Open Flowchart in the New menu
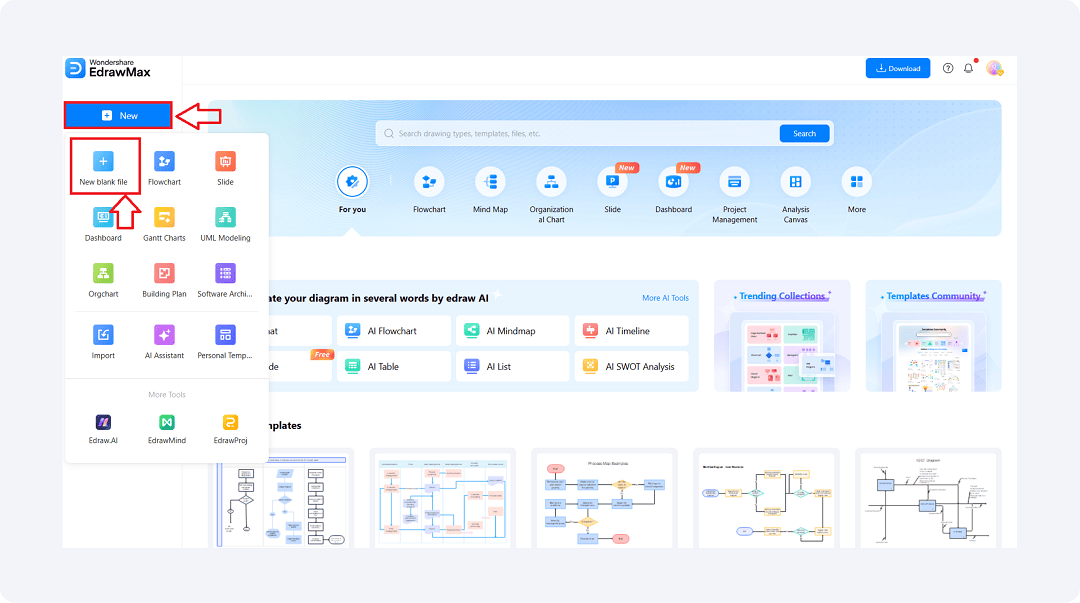The width and height of the screenshot is (1080, 603). [x=164, y=167]
